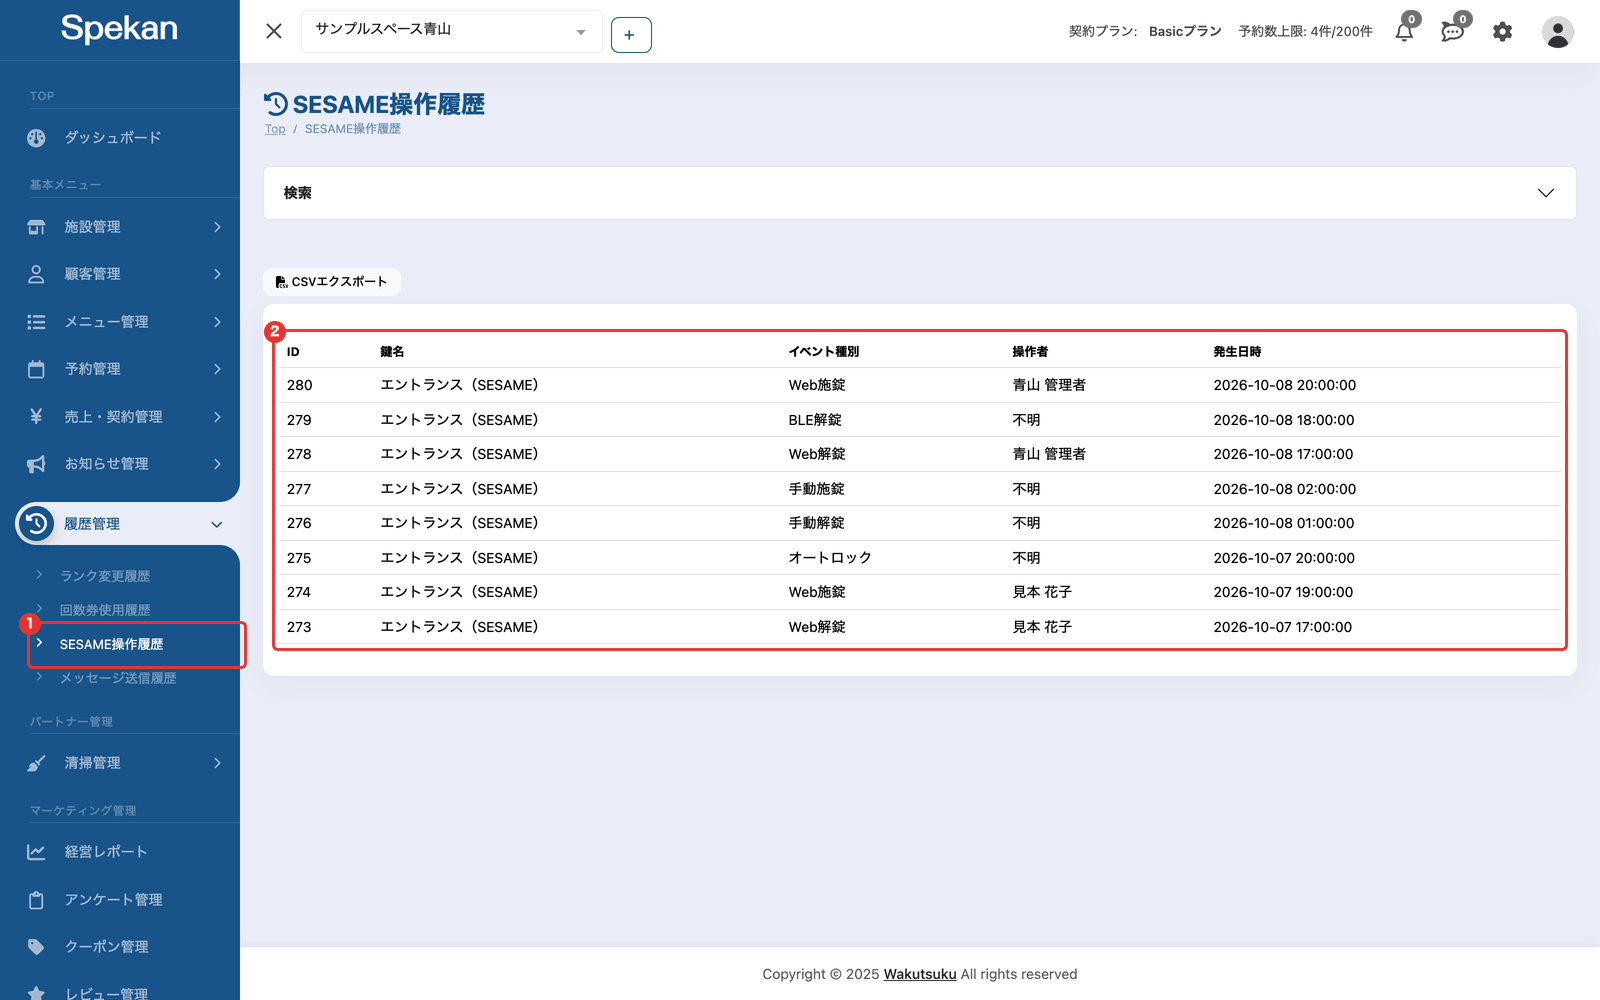The image size is (1600, 1000).
Task: Open 回数券使用履歴 submenu item
Action: coord(105,610)
